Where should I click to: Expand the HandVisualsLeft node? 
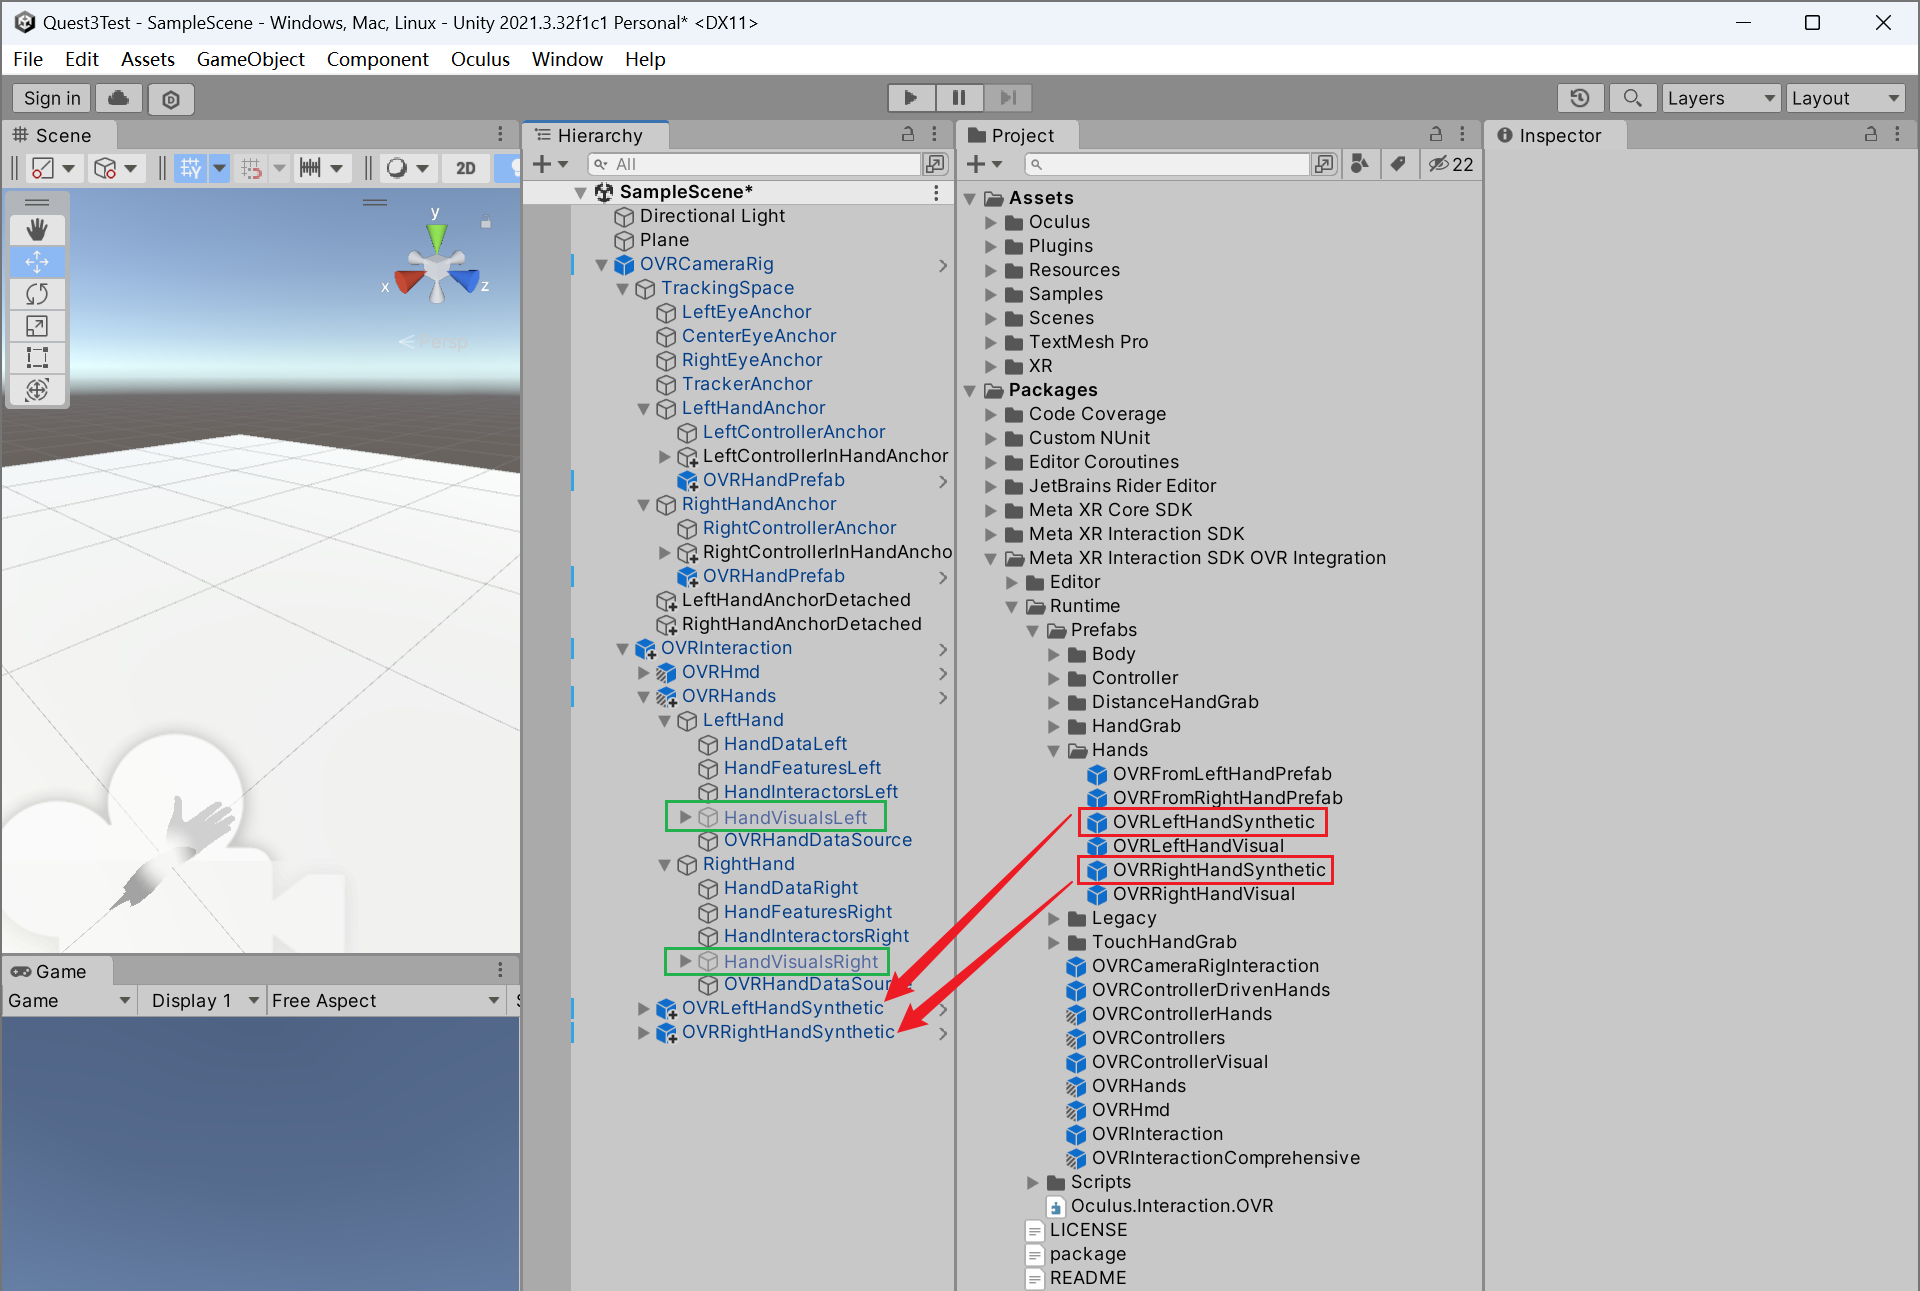[685, 817]
